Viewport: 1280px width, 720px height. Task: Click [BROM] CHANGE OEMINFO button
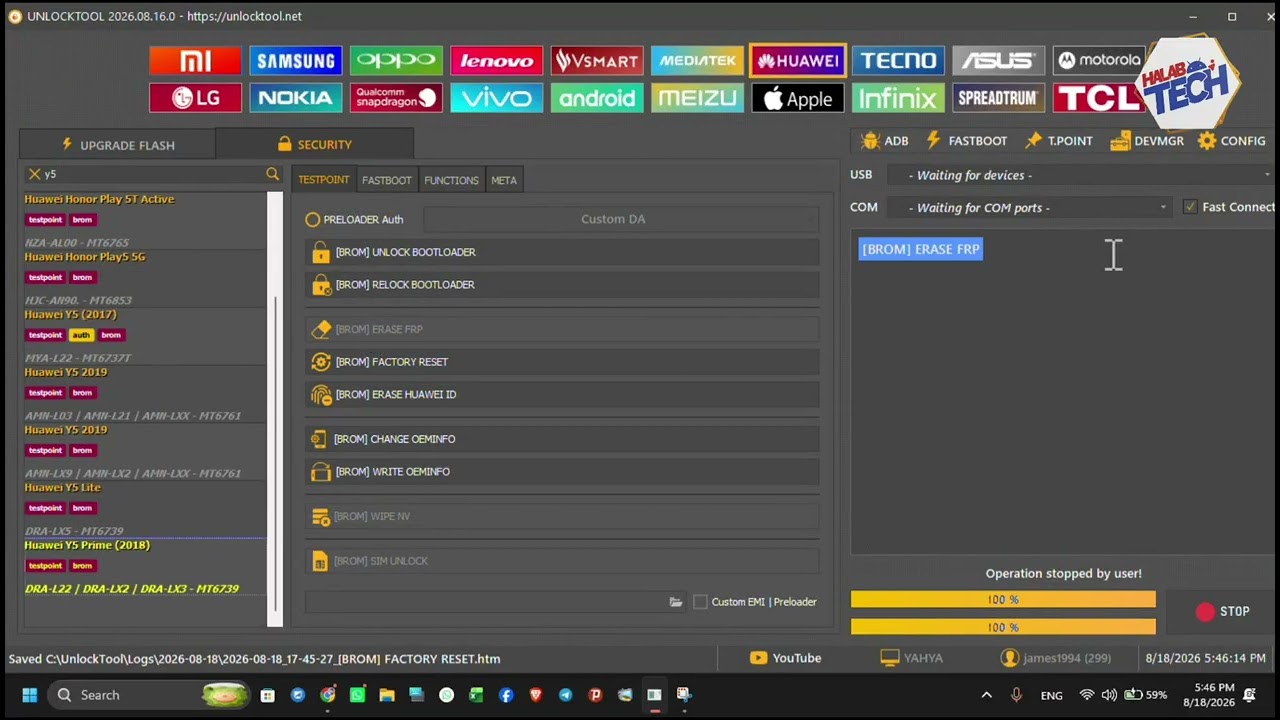(x=562, y=439)
